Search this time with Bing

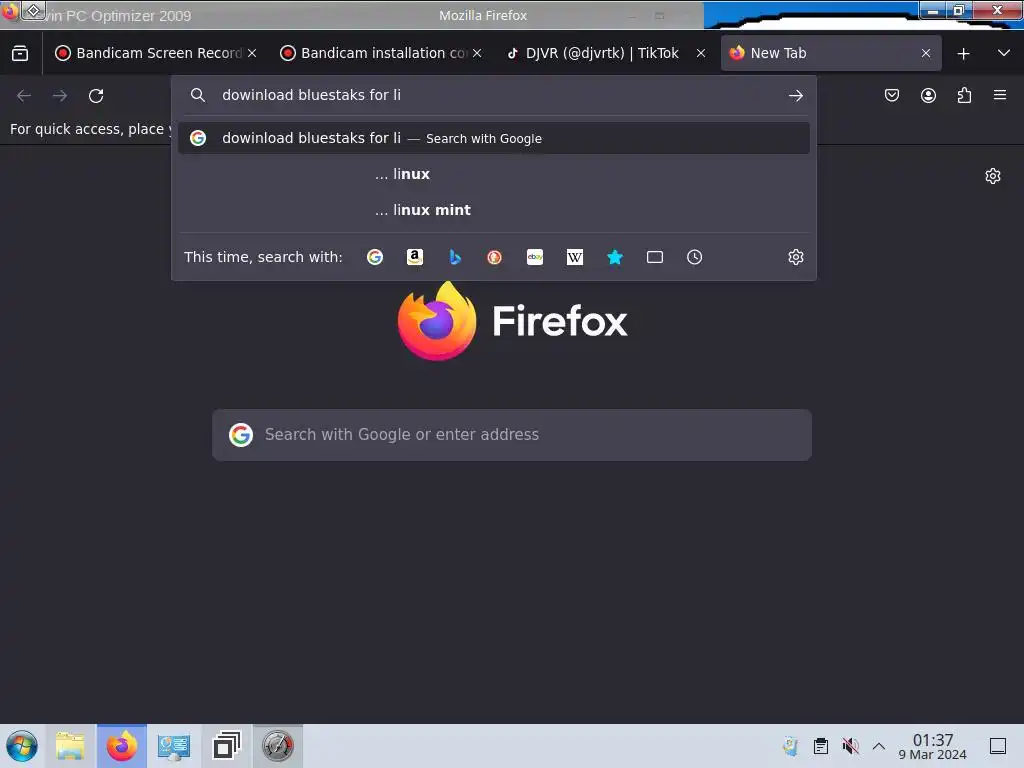click(x=455, y=257)
